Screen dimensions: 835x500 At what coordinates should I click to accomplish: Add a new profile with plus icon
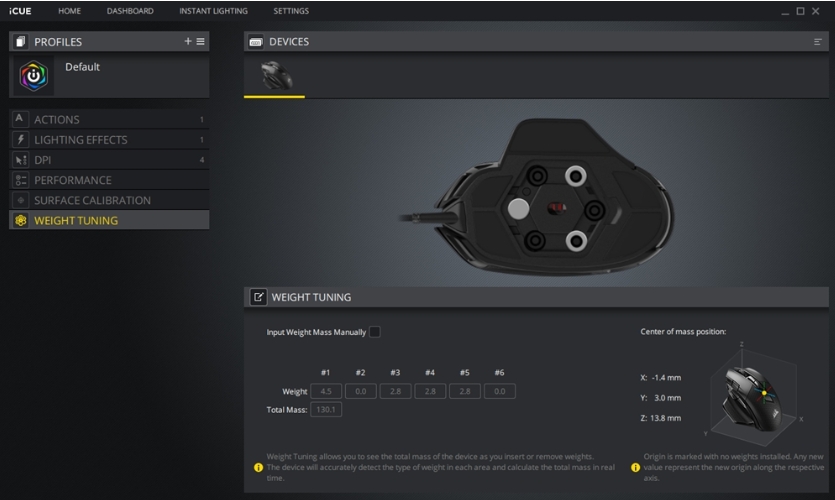pyautogui.click(x=187, y=41)
